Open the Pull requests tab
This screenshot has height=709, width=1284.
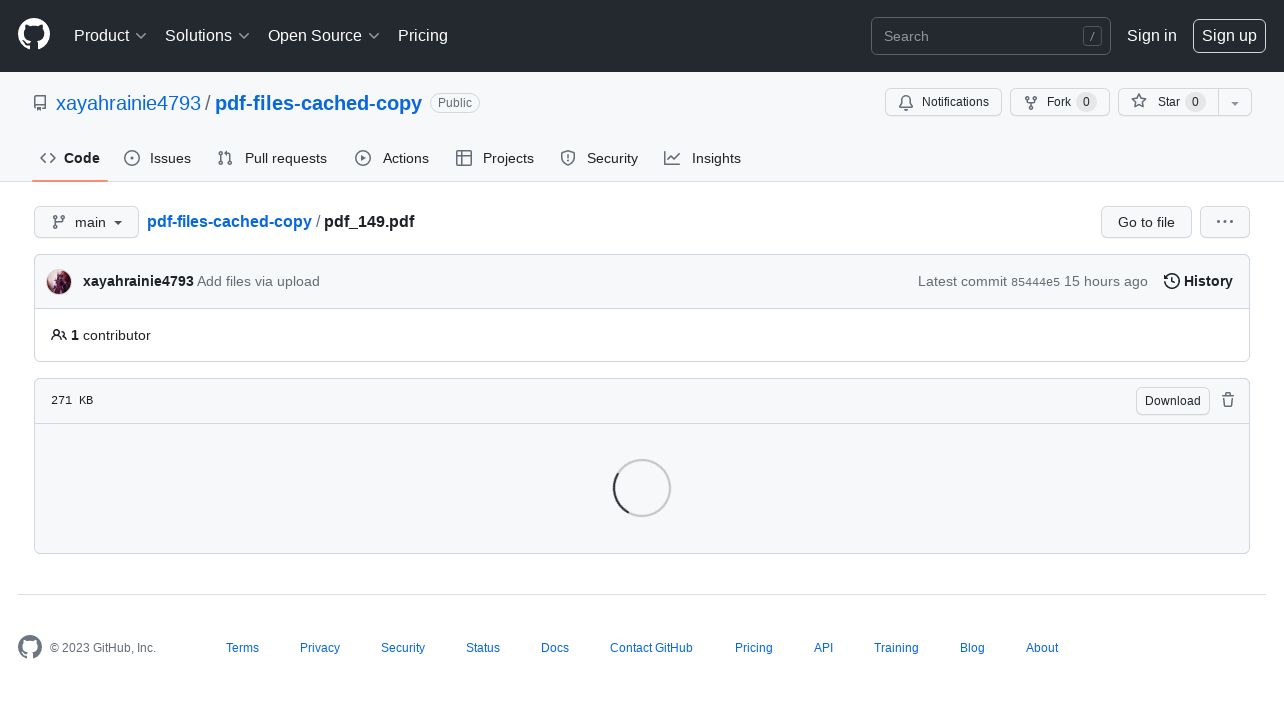pyautogui.click(x=272, y=158)
